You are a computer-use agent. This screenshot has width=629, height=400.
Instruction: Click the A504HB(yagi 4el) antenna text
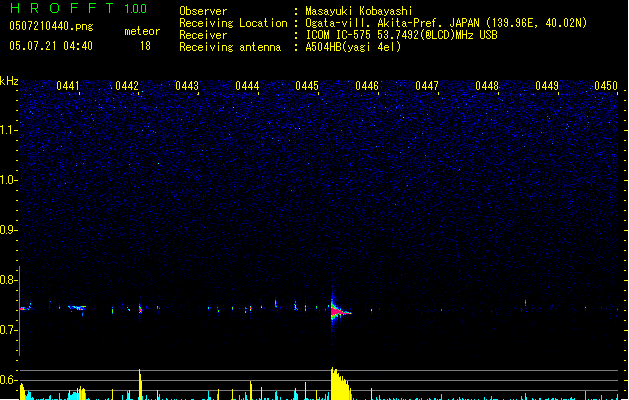point(353,47)
